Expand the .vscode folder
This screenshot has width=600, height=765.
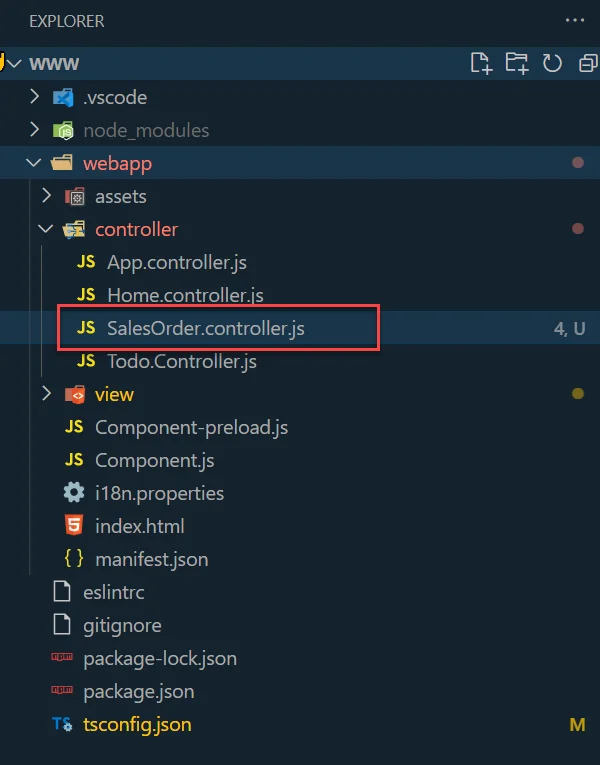tap(35, 97)
